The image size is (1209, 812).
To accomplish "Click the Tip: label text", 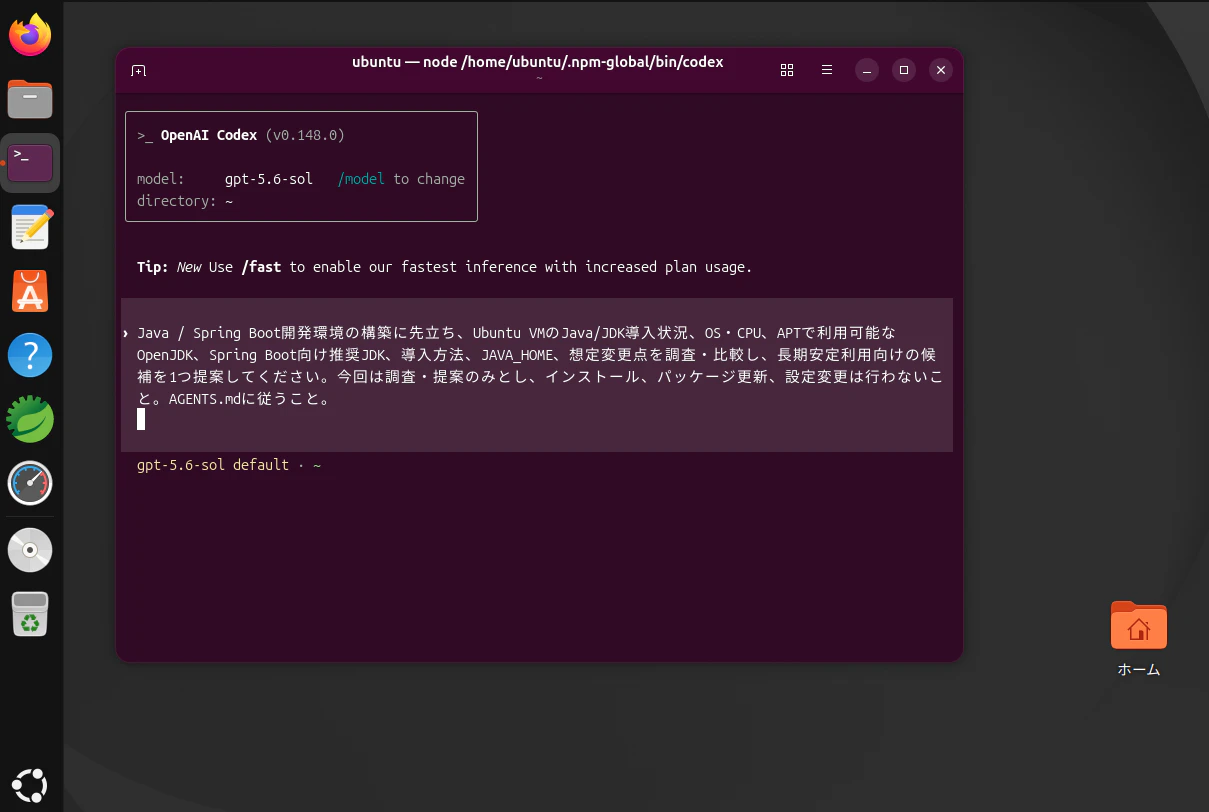I will pyautogui.click(x=153, y=267).
